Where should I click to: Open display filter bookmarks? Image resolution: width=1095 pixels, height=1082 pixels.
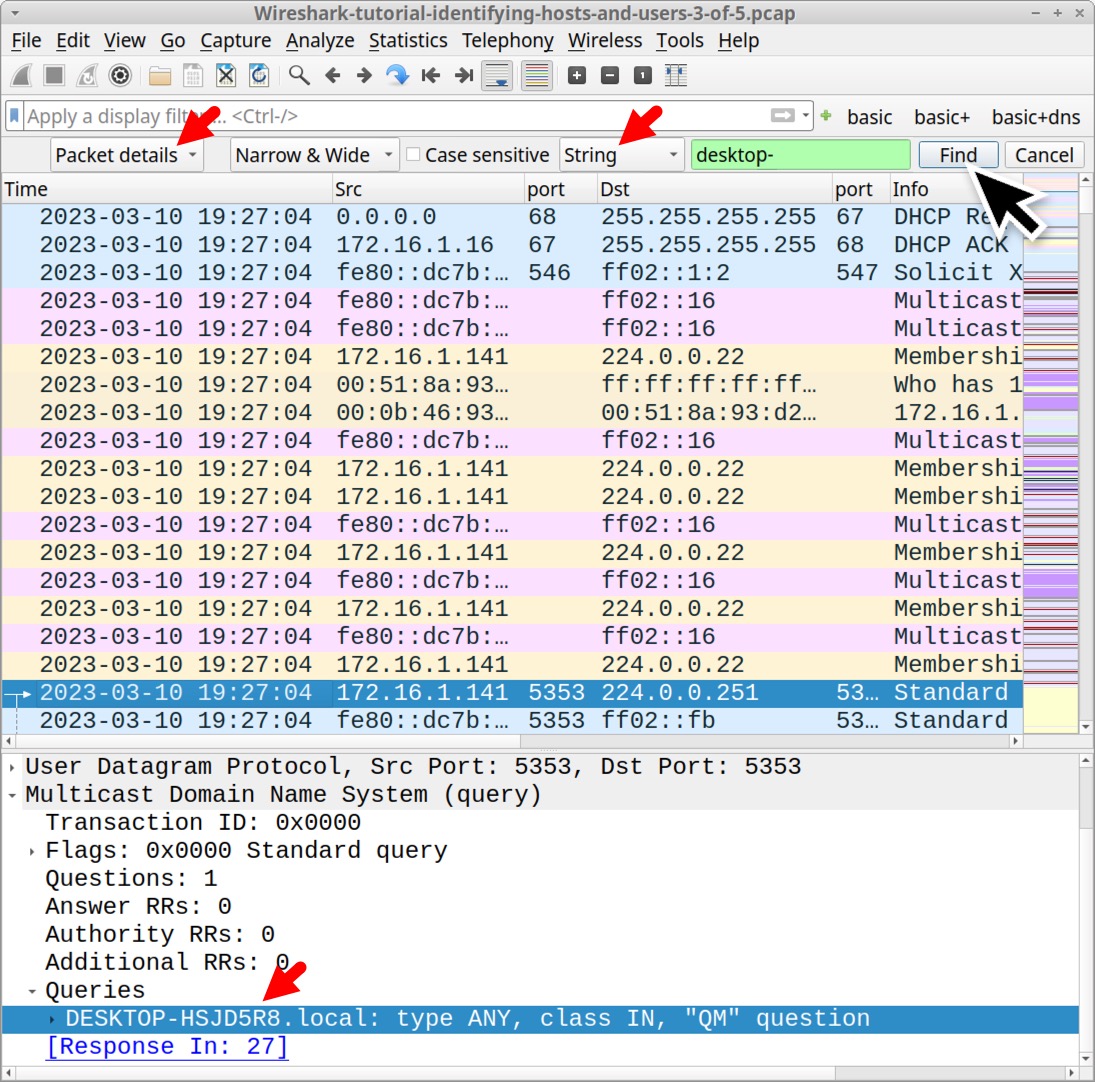click(12, 116)
